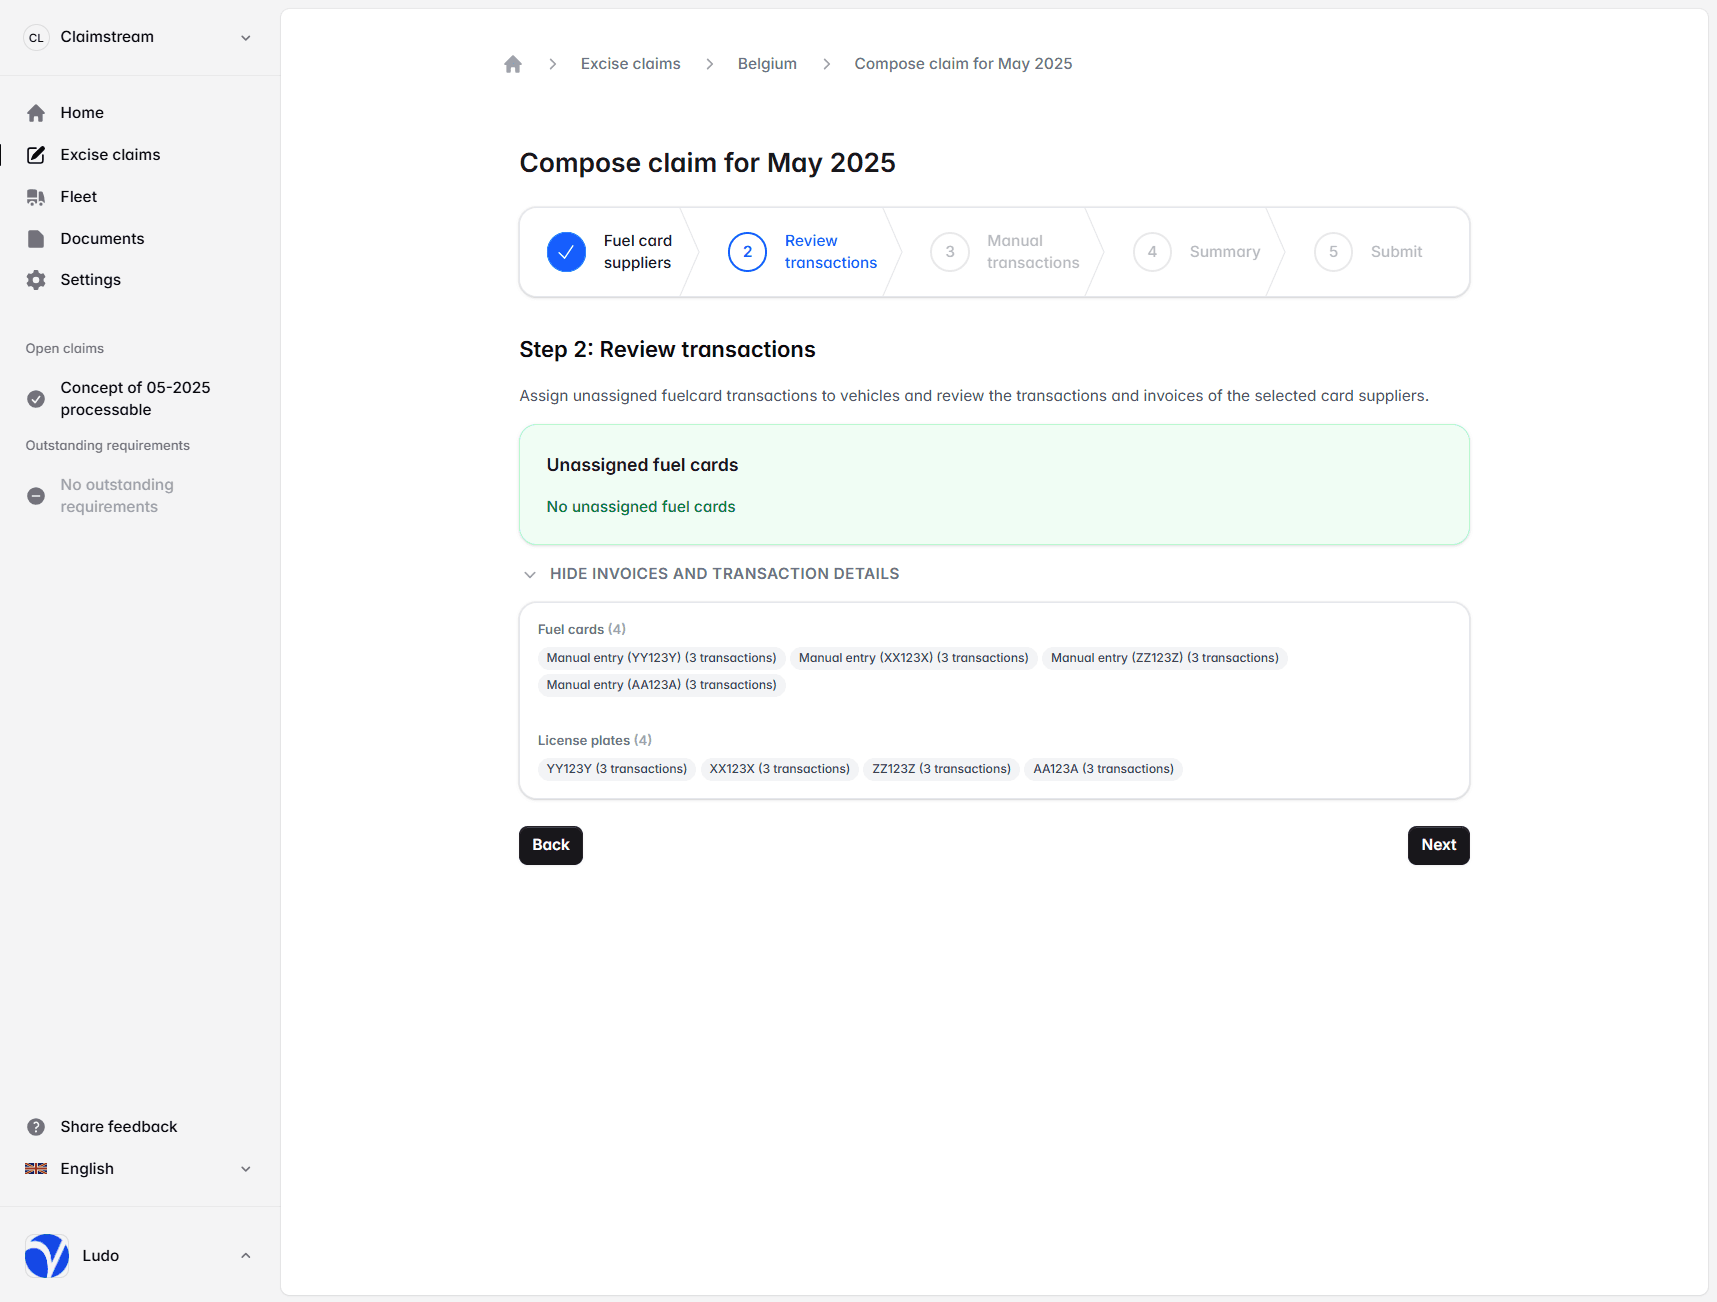This screenshot has height=1302, width=1717.
Task: Click the home icon in the breadcrumb
Action: click(x=513, y=64)
